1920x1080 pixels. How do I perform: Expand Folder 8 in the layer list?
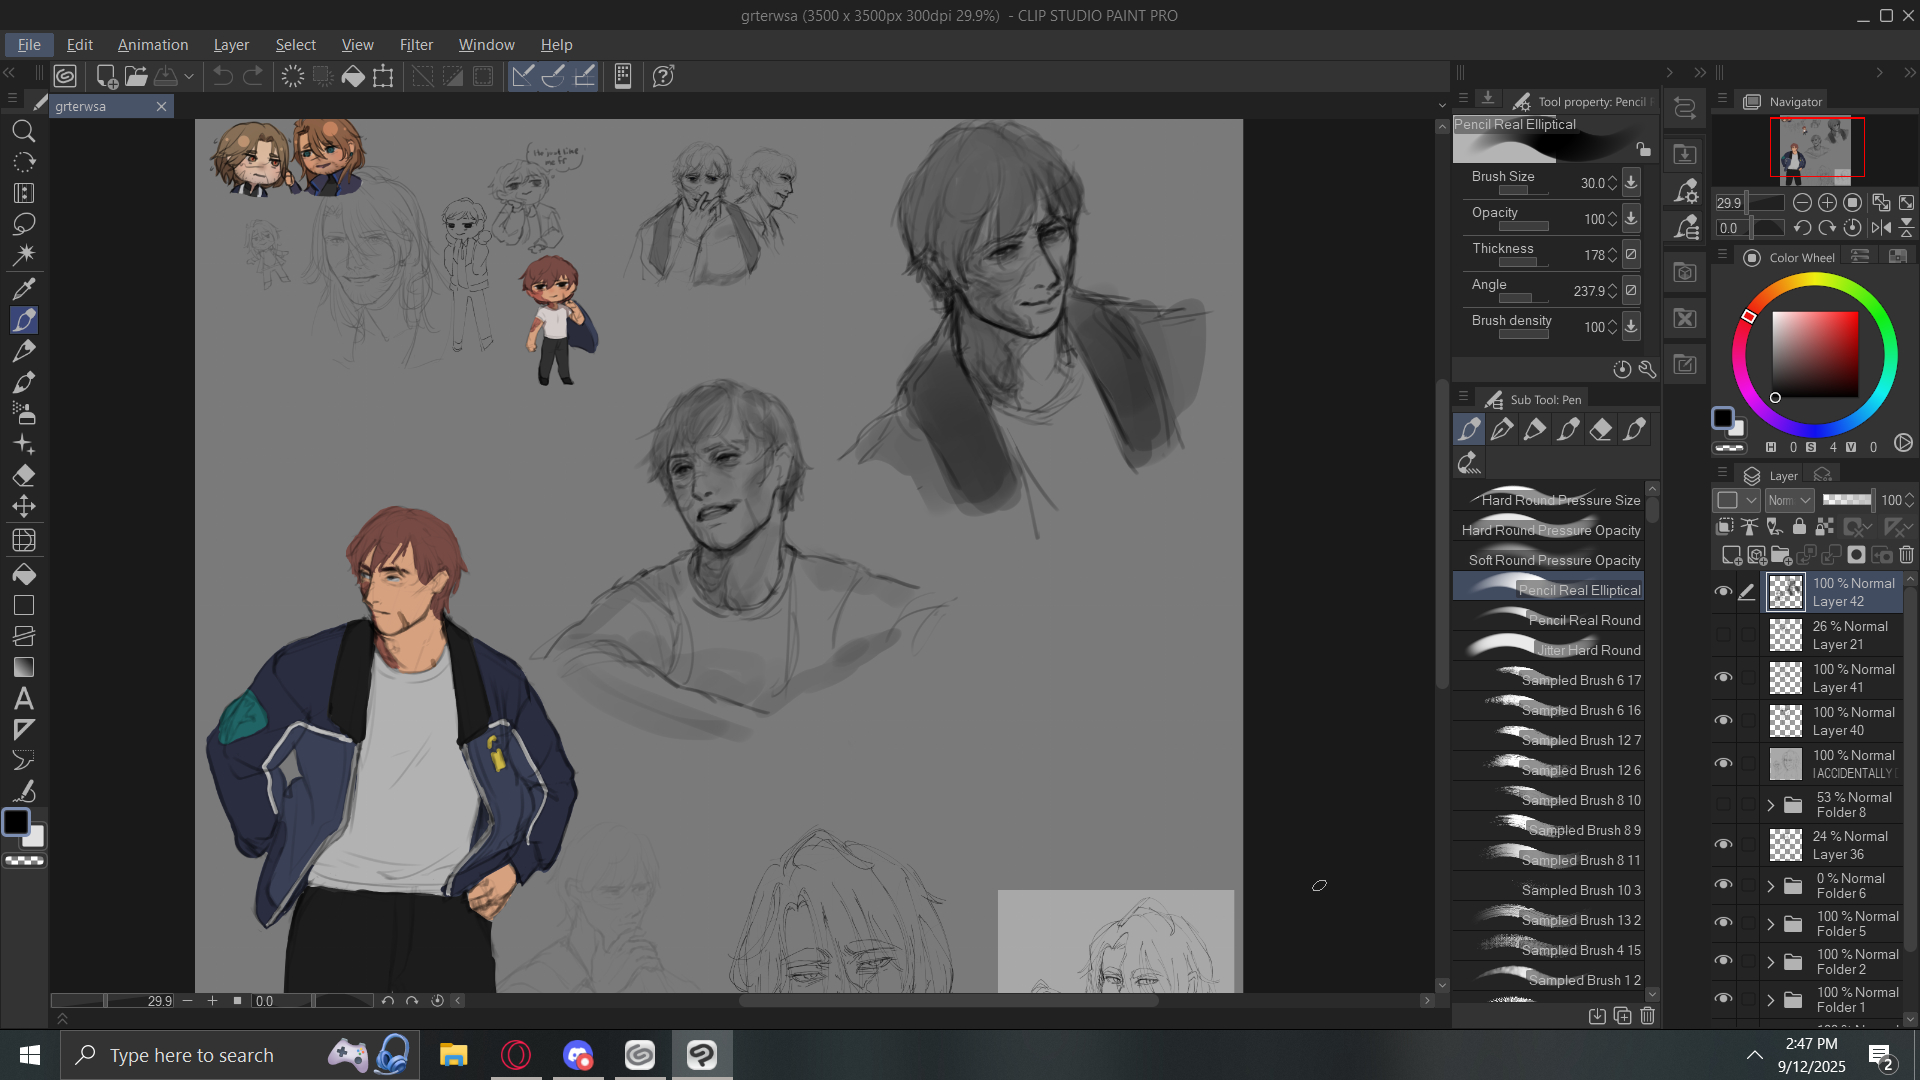1771,805
